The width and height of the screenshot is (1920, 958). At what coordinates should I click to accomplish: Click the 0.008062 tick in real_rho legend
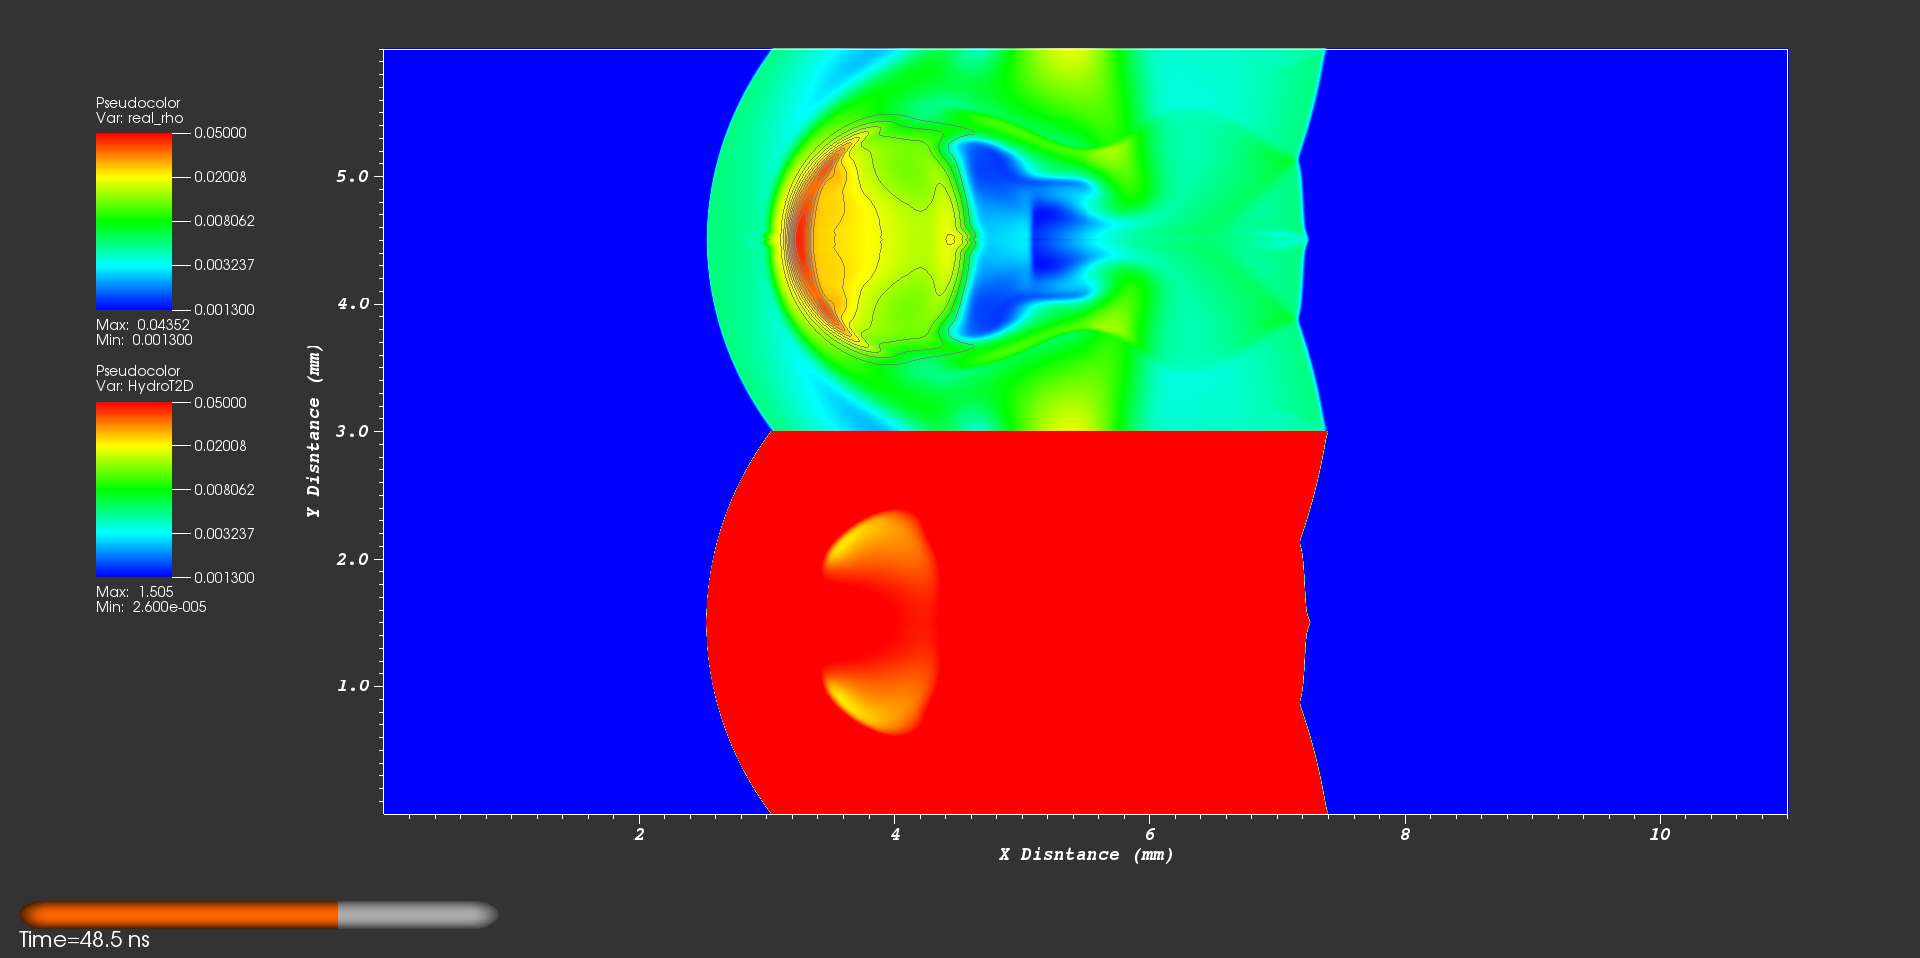[x=224, y=221]
